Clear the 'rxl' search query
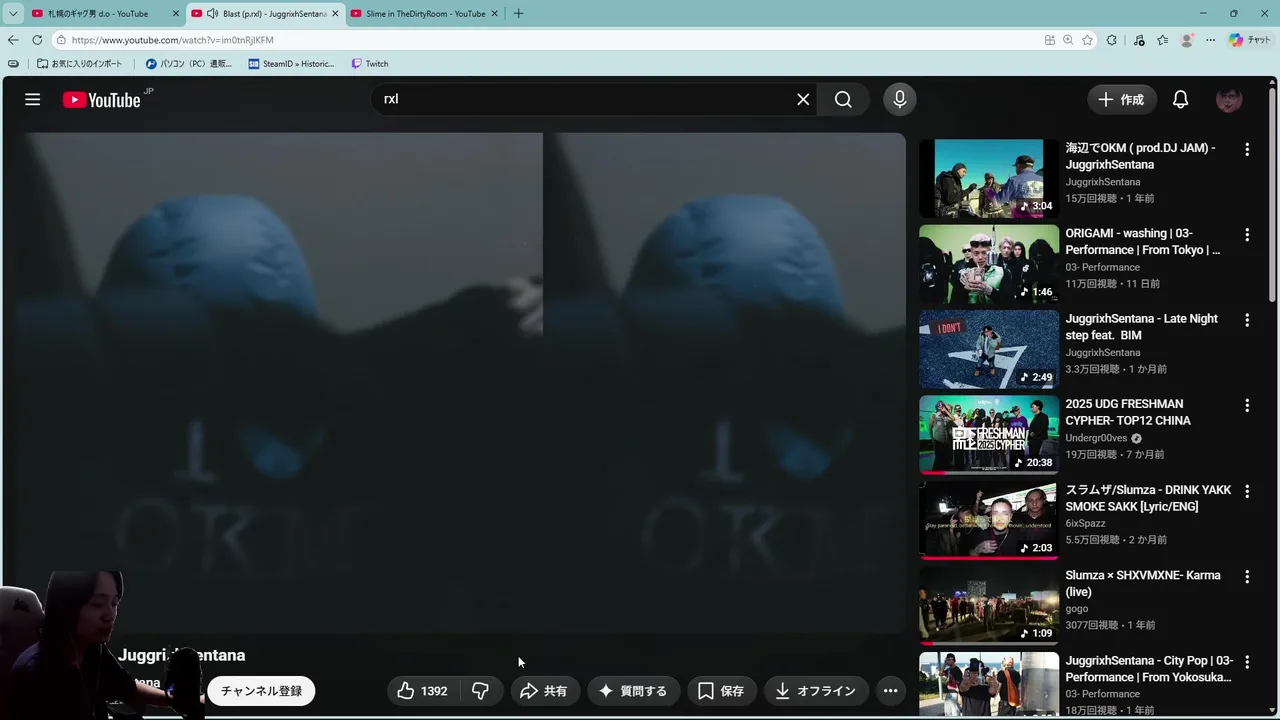This screenshot has height=720, width=1280. (x=803, y=99)
